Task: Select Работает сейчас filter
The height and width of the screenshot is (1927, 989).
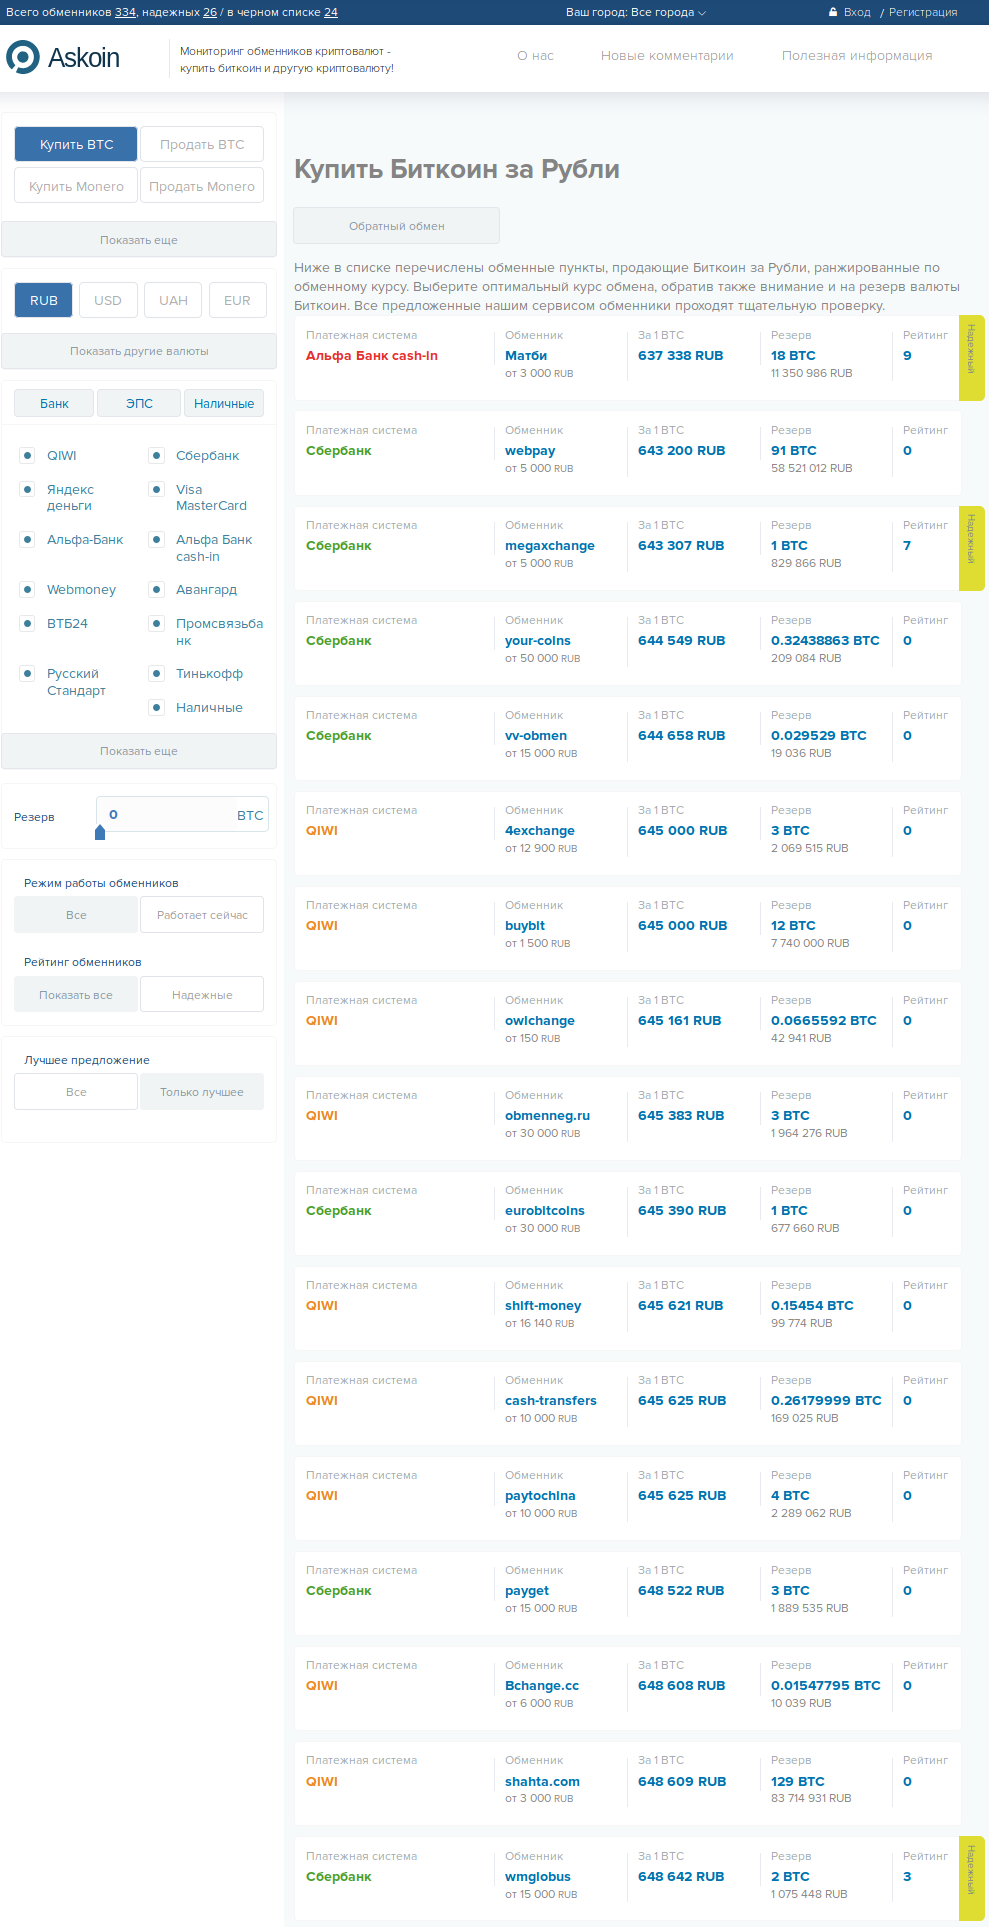Action: coord(202,915)
